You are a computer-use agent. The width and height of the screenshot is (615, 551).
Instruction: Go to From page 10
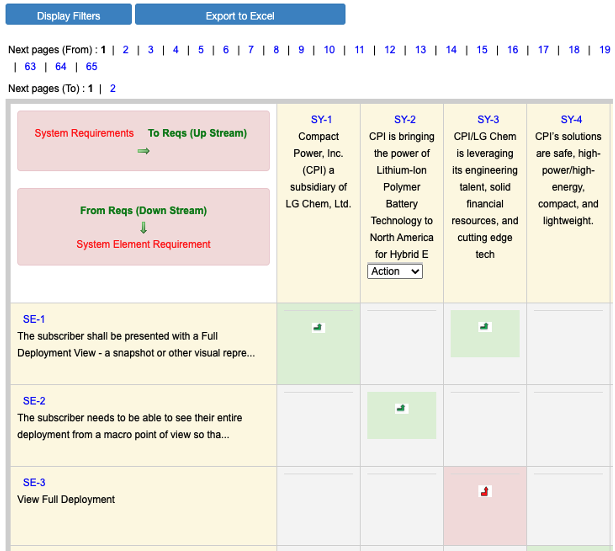pyautogui.click(x=329, y=50)
